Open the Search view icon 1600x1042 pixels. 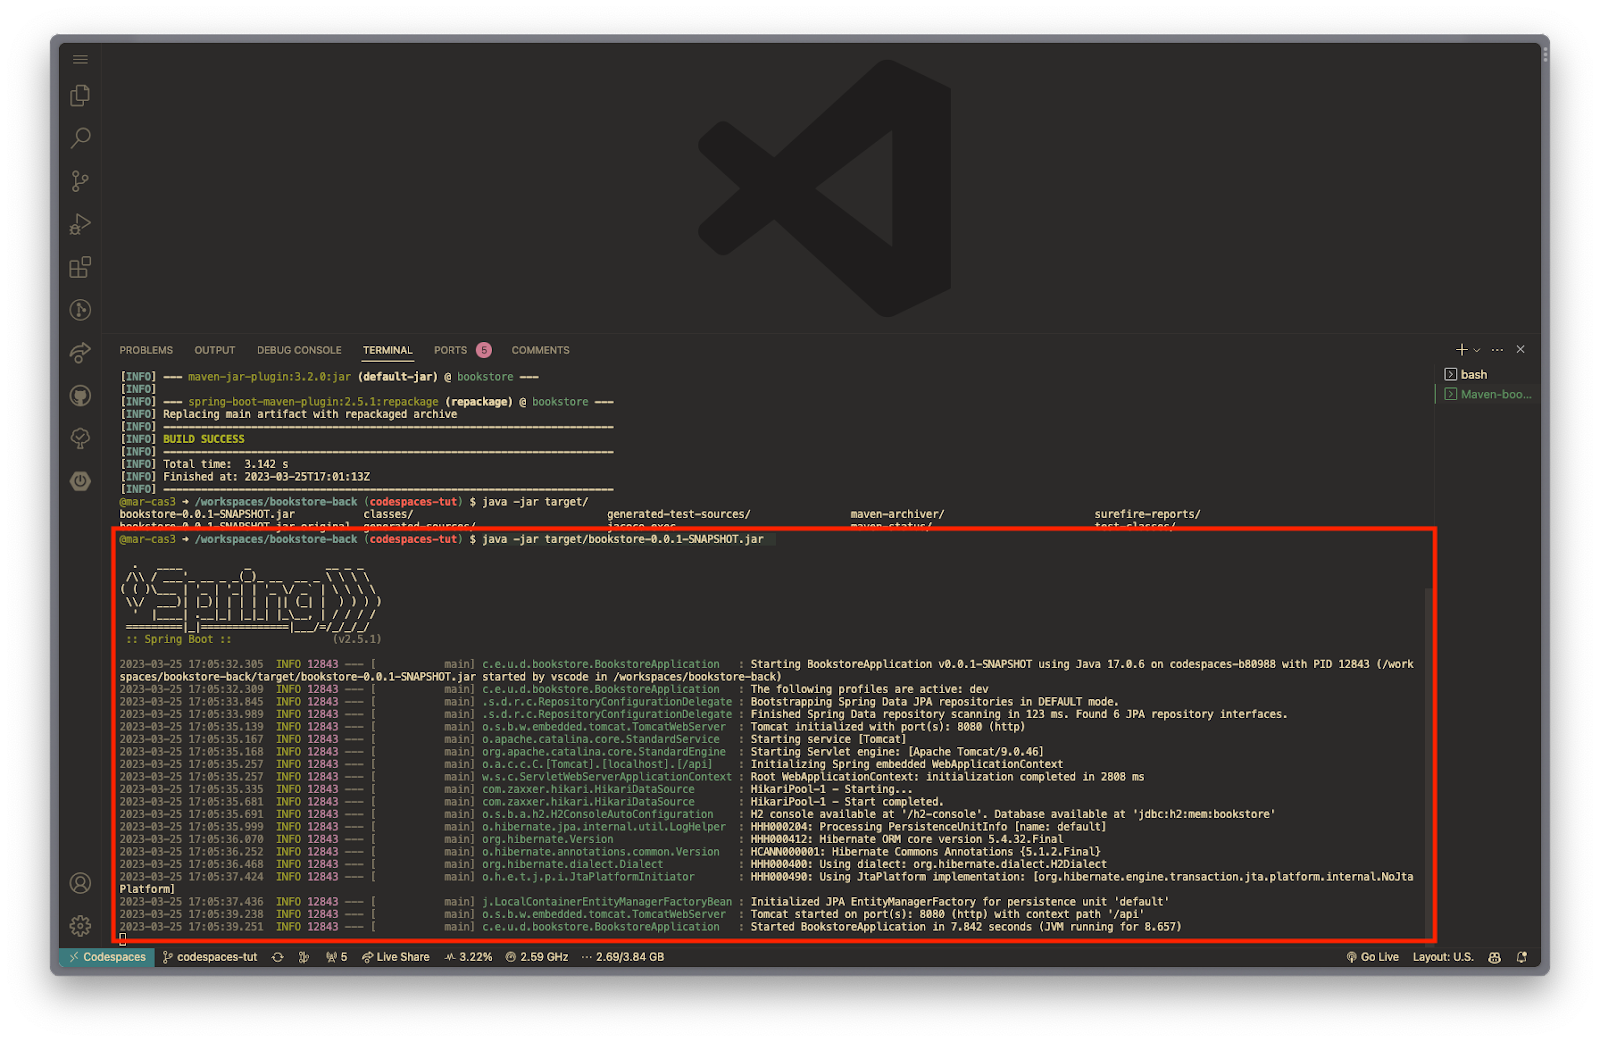click(80, 138)
